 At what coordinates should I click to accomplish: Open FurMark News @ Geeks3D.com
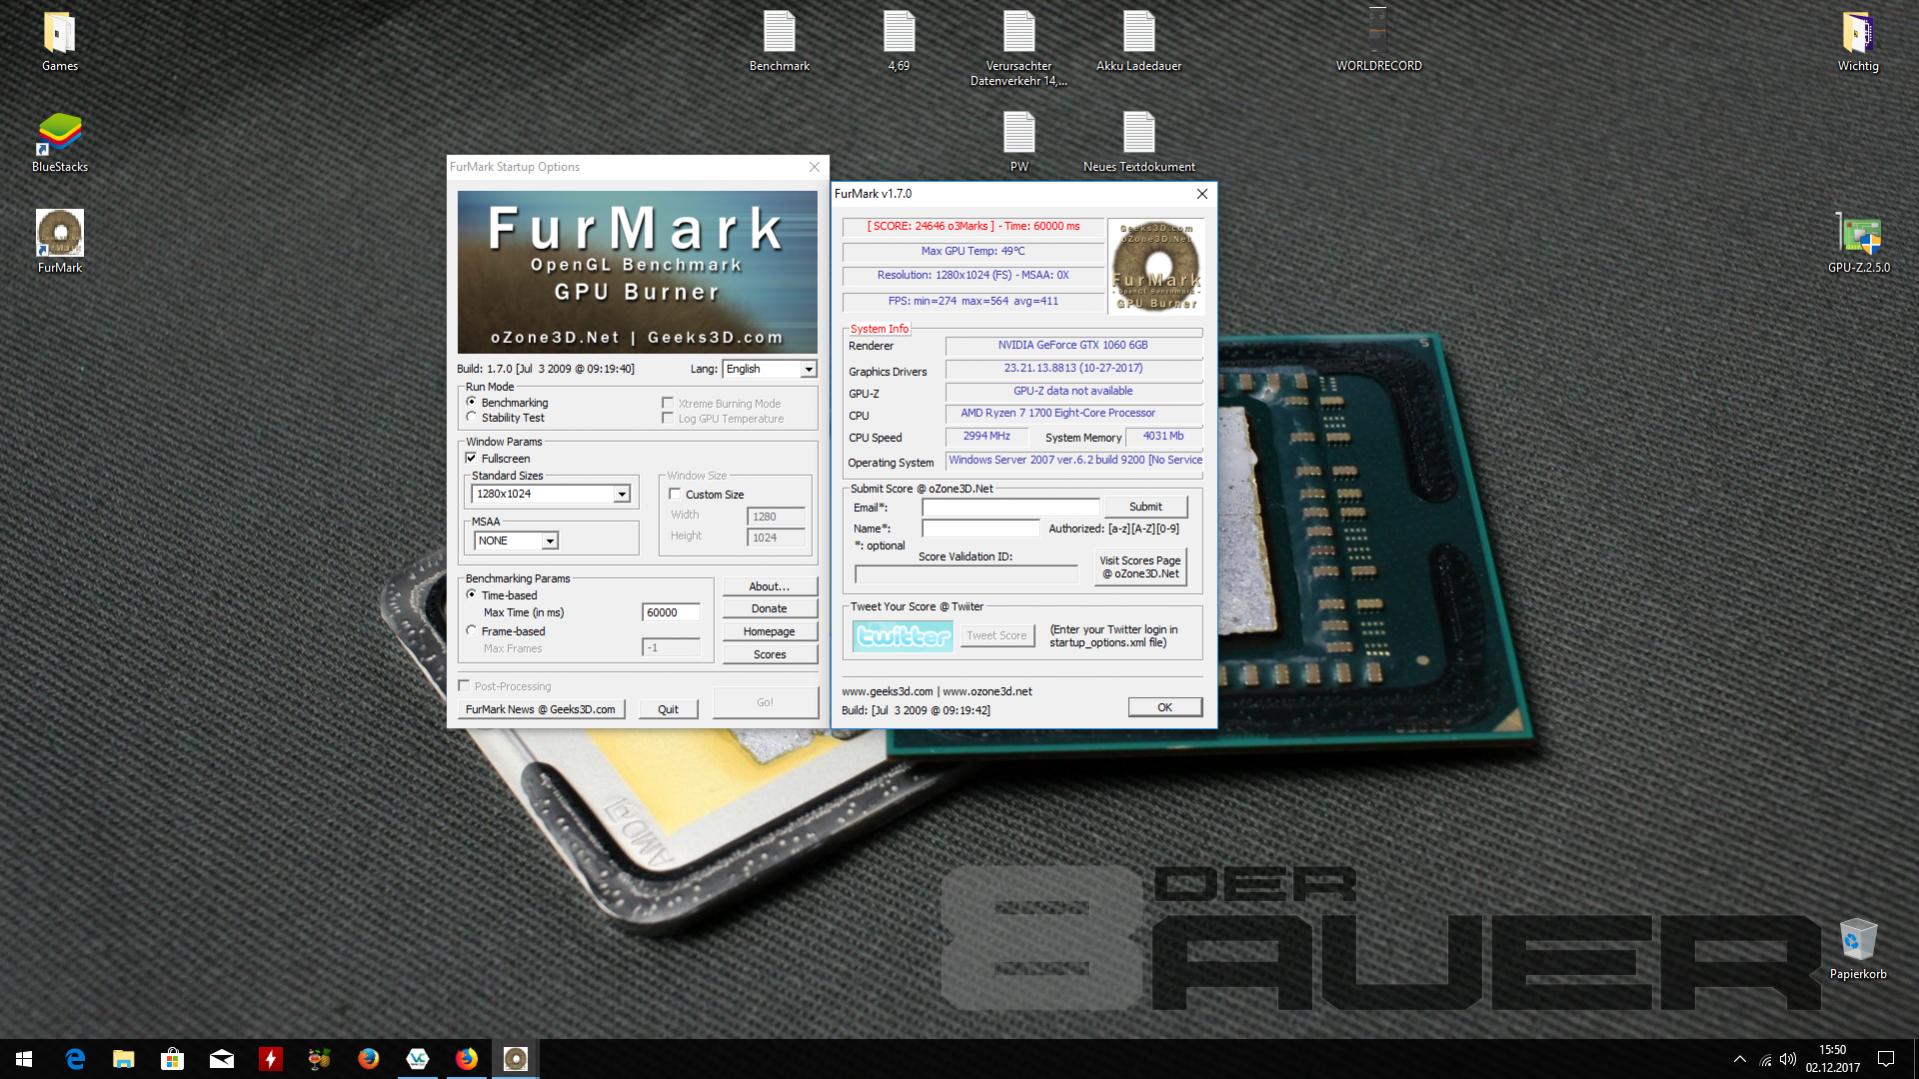tap(541, 709)
